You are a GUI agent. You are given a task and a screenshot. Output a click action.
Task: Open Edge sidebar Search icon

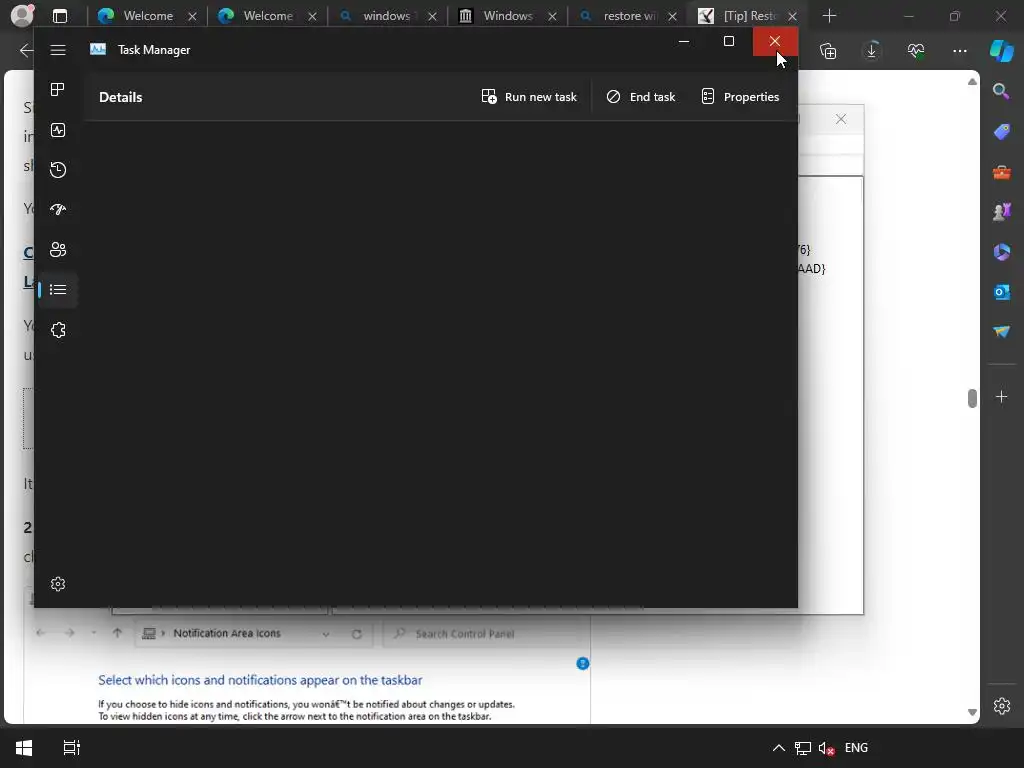(x=1001, y=91)
